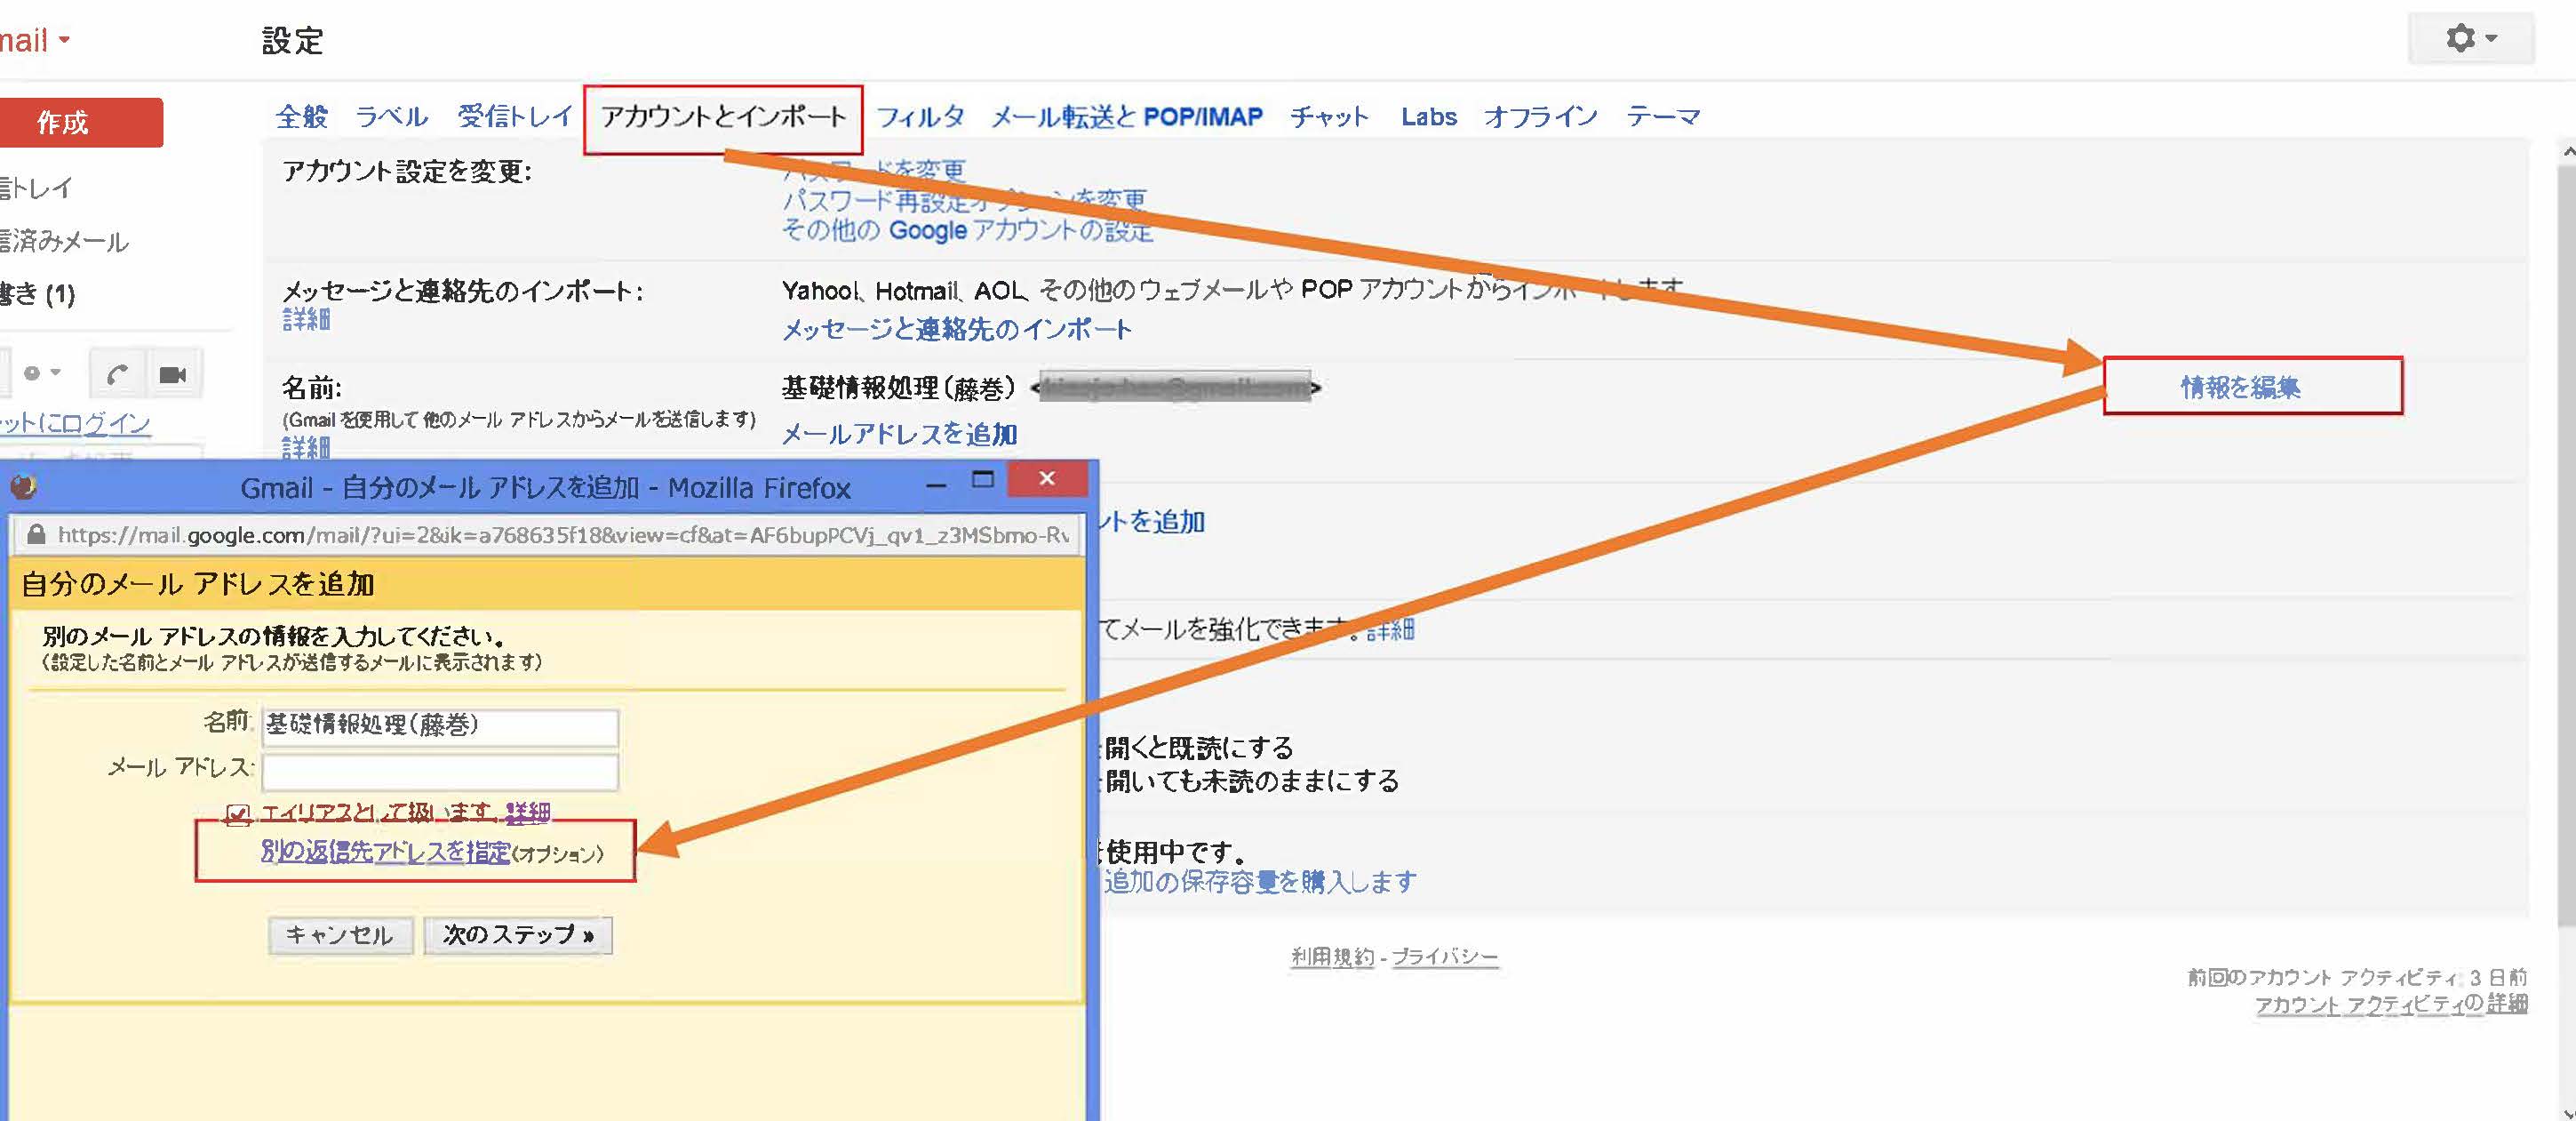This screenshot has width=2576, height=1121.
Task: Expand the Gmail product dropdown at top left
Action: pos(64,40)
